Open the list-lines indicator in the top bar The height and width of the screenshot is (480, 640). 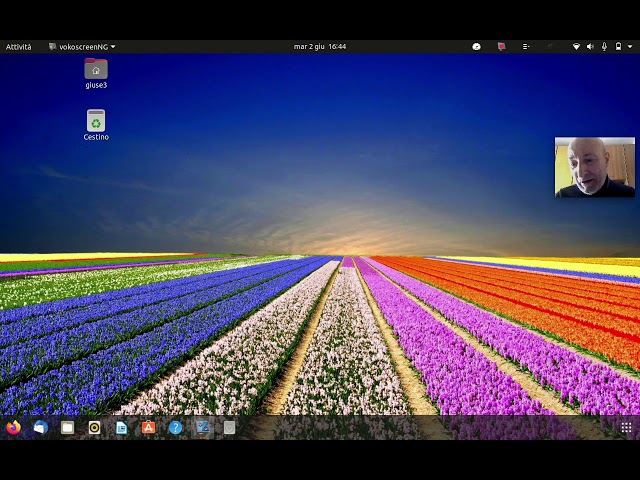(x=526, y=47)
